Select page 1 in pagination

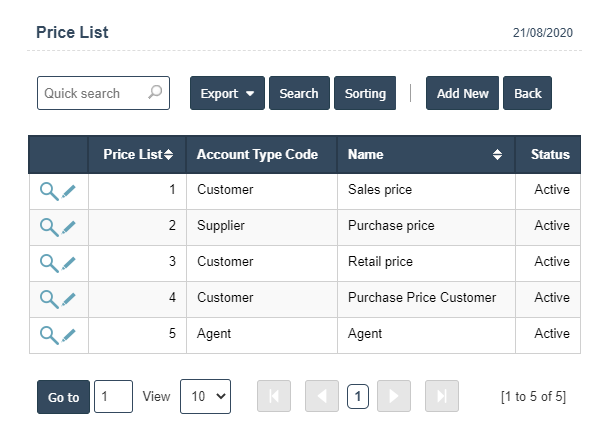pos(357,397)
